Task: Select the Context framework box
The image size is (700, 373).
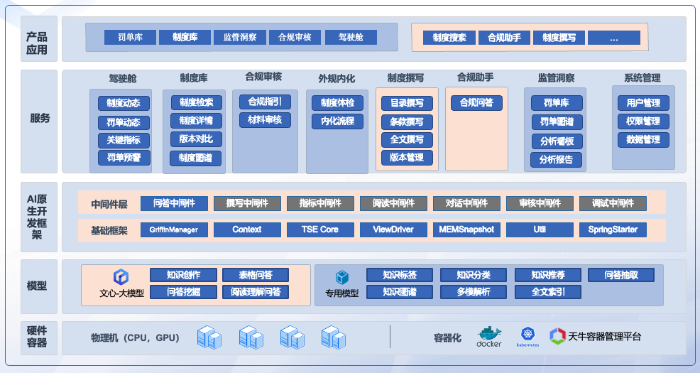Action: click(247, 230)
